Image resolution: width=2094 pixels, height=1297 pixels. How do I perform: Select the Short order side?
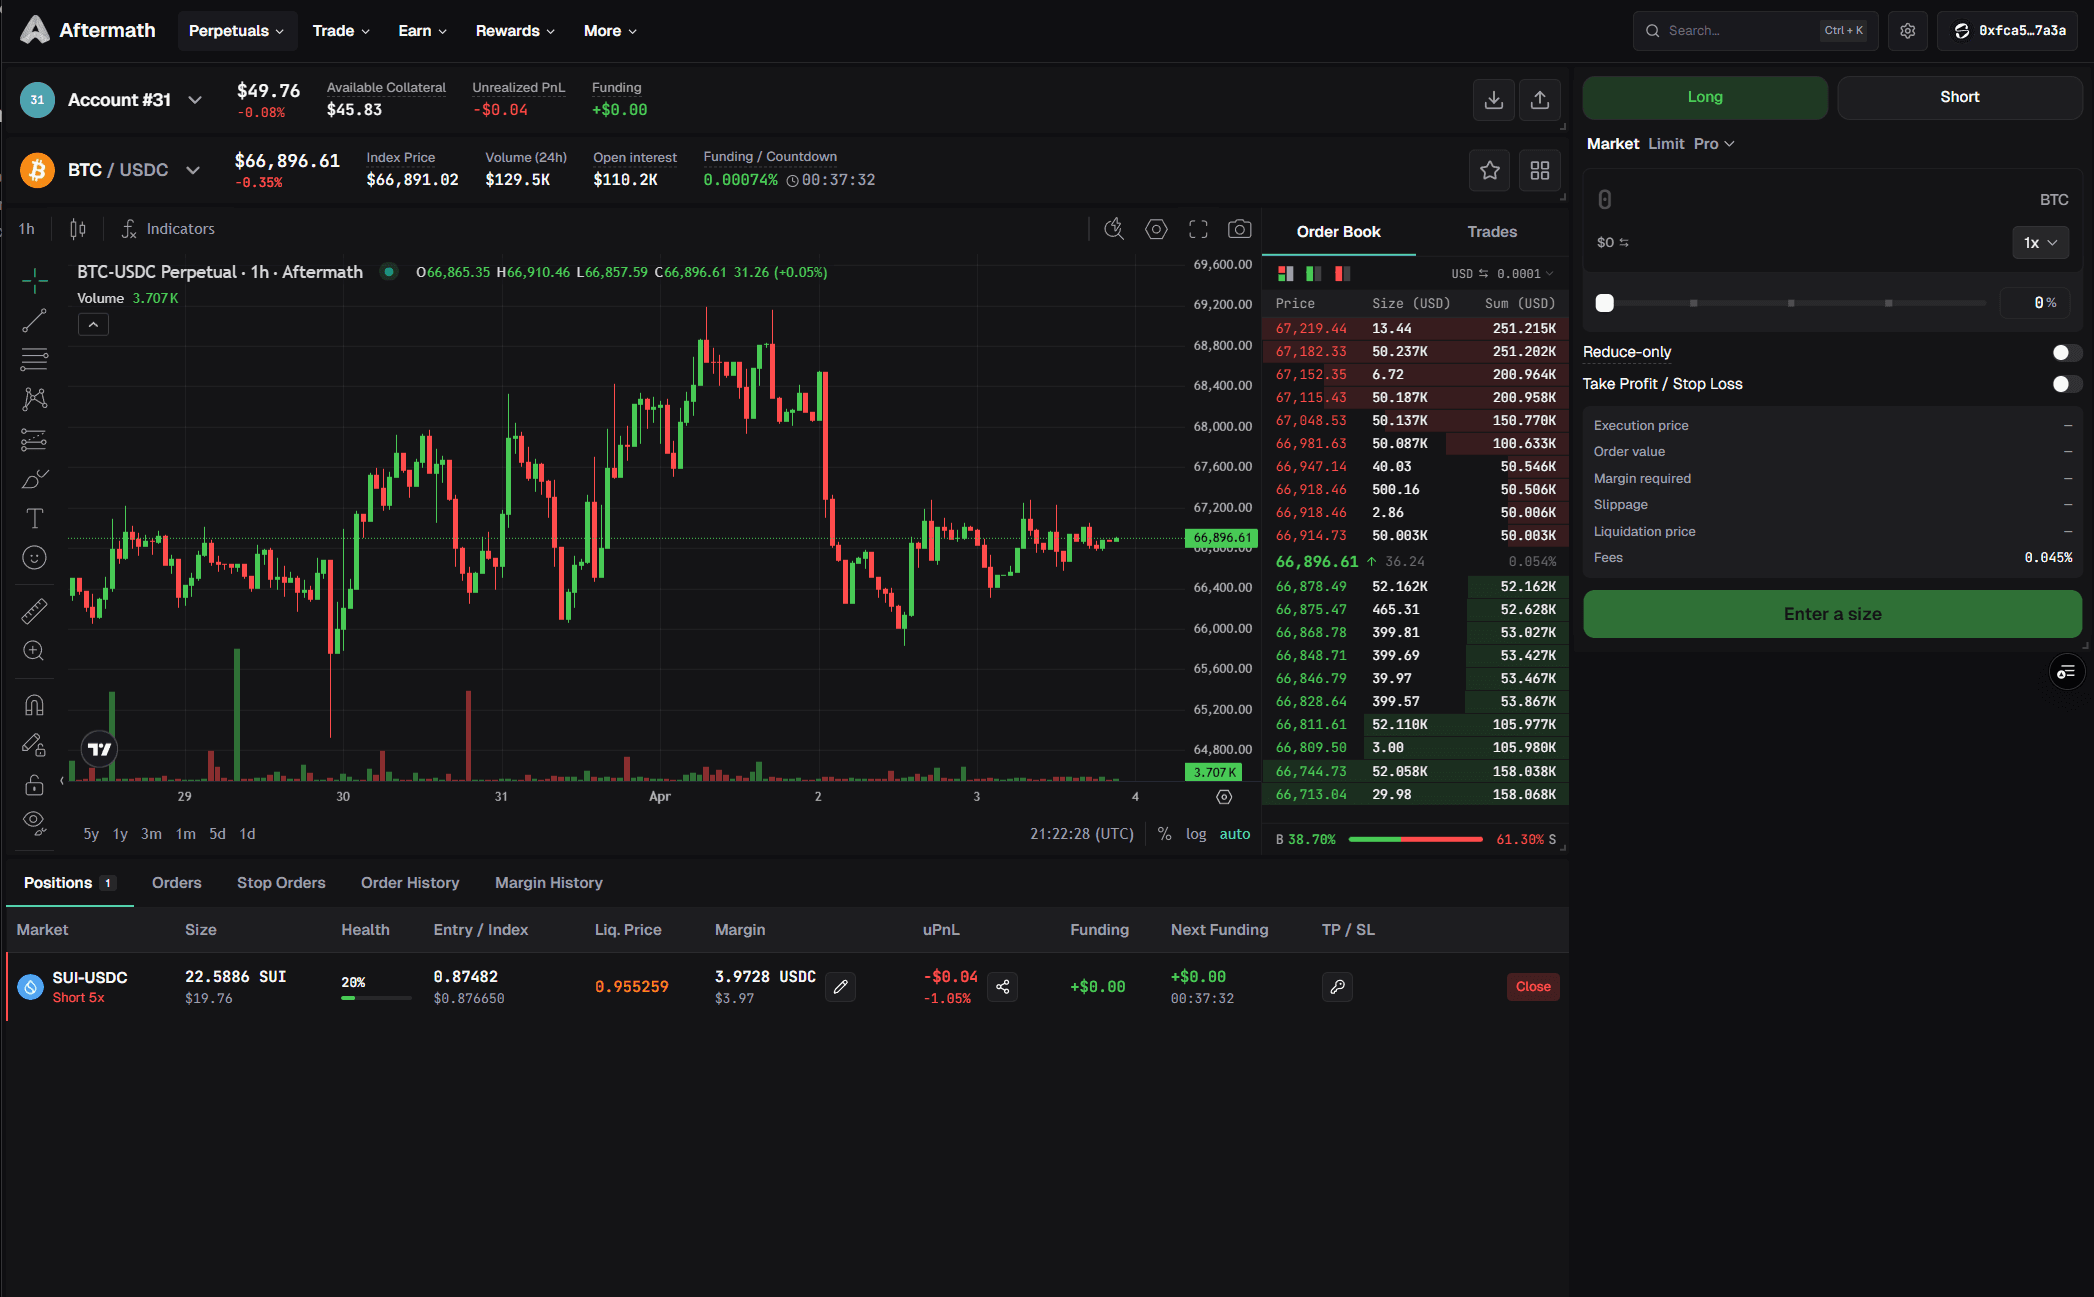point(1958,97)
